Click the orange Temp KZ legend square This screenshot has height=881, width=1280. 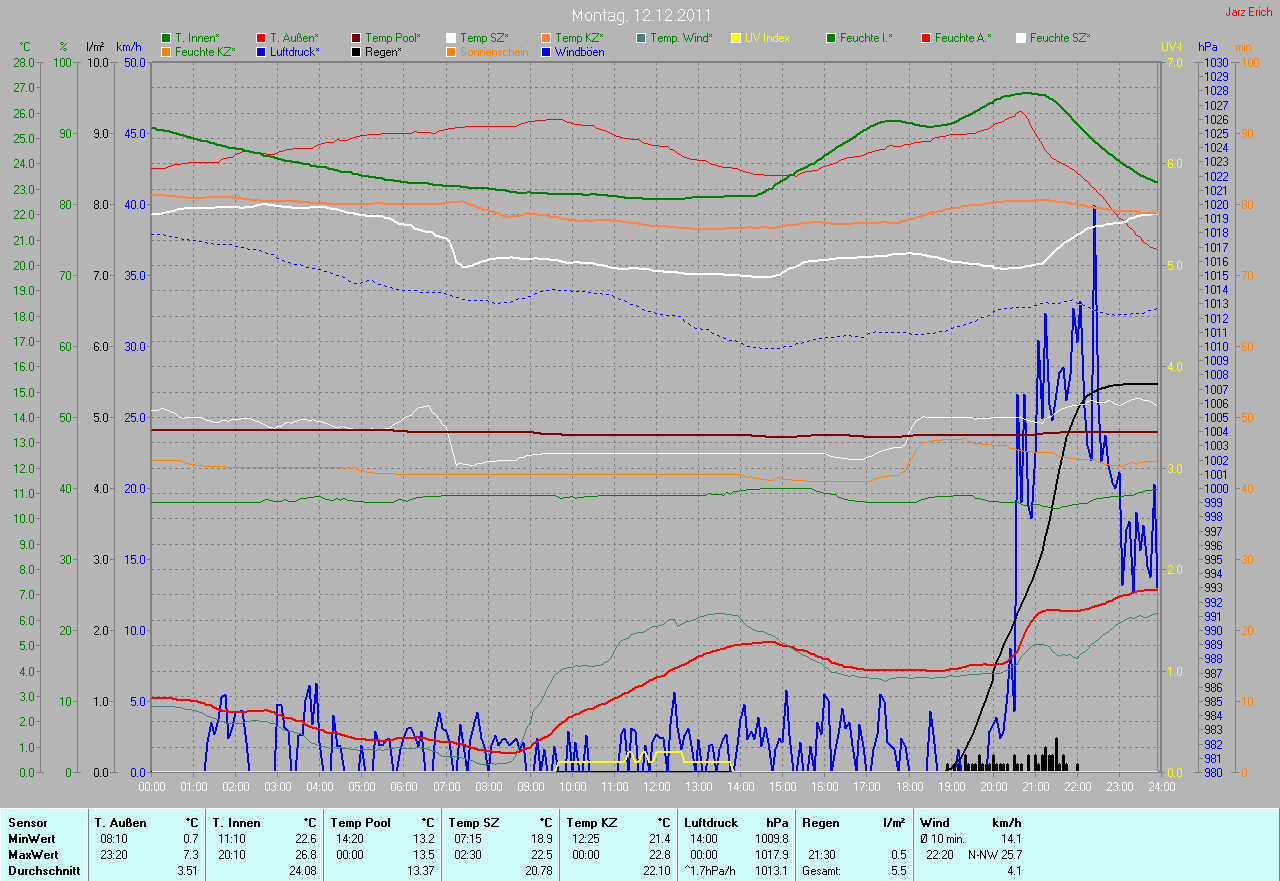(546, 38)
